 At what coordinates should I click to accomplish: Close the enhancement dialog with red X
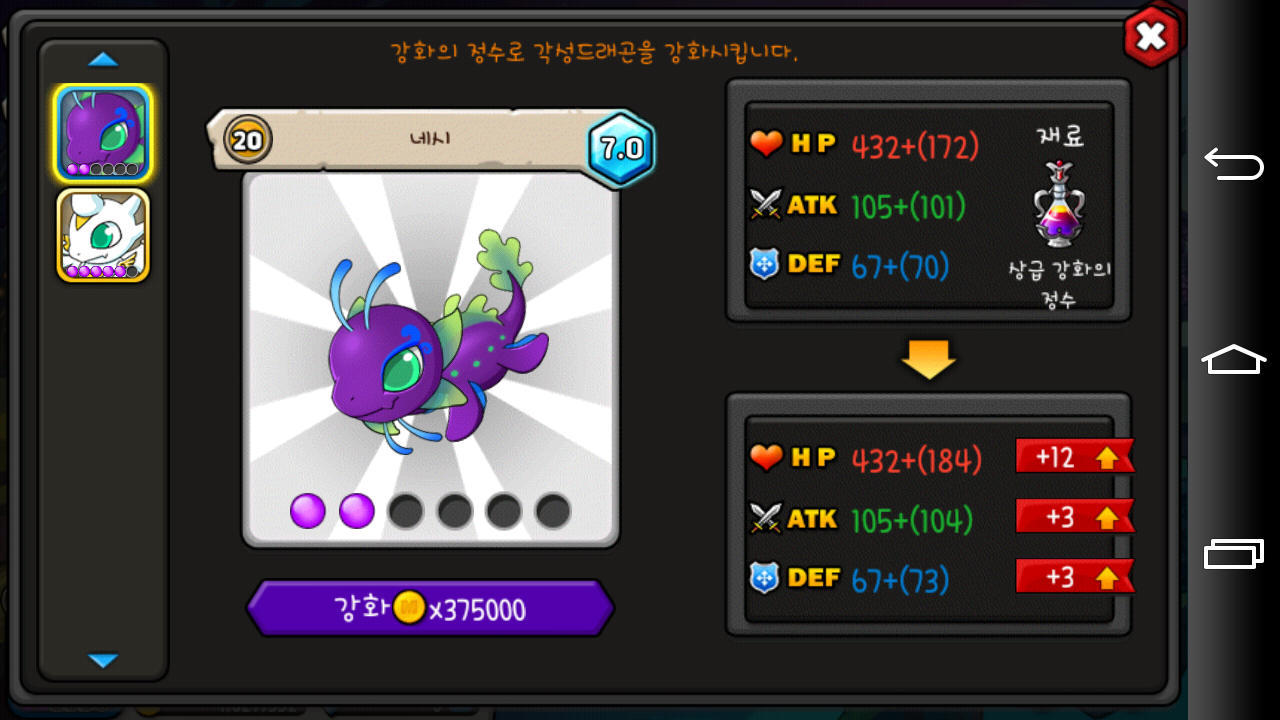[1152, 37]
